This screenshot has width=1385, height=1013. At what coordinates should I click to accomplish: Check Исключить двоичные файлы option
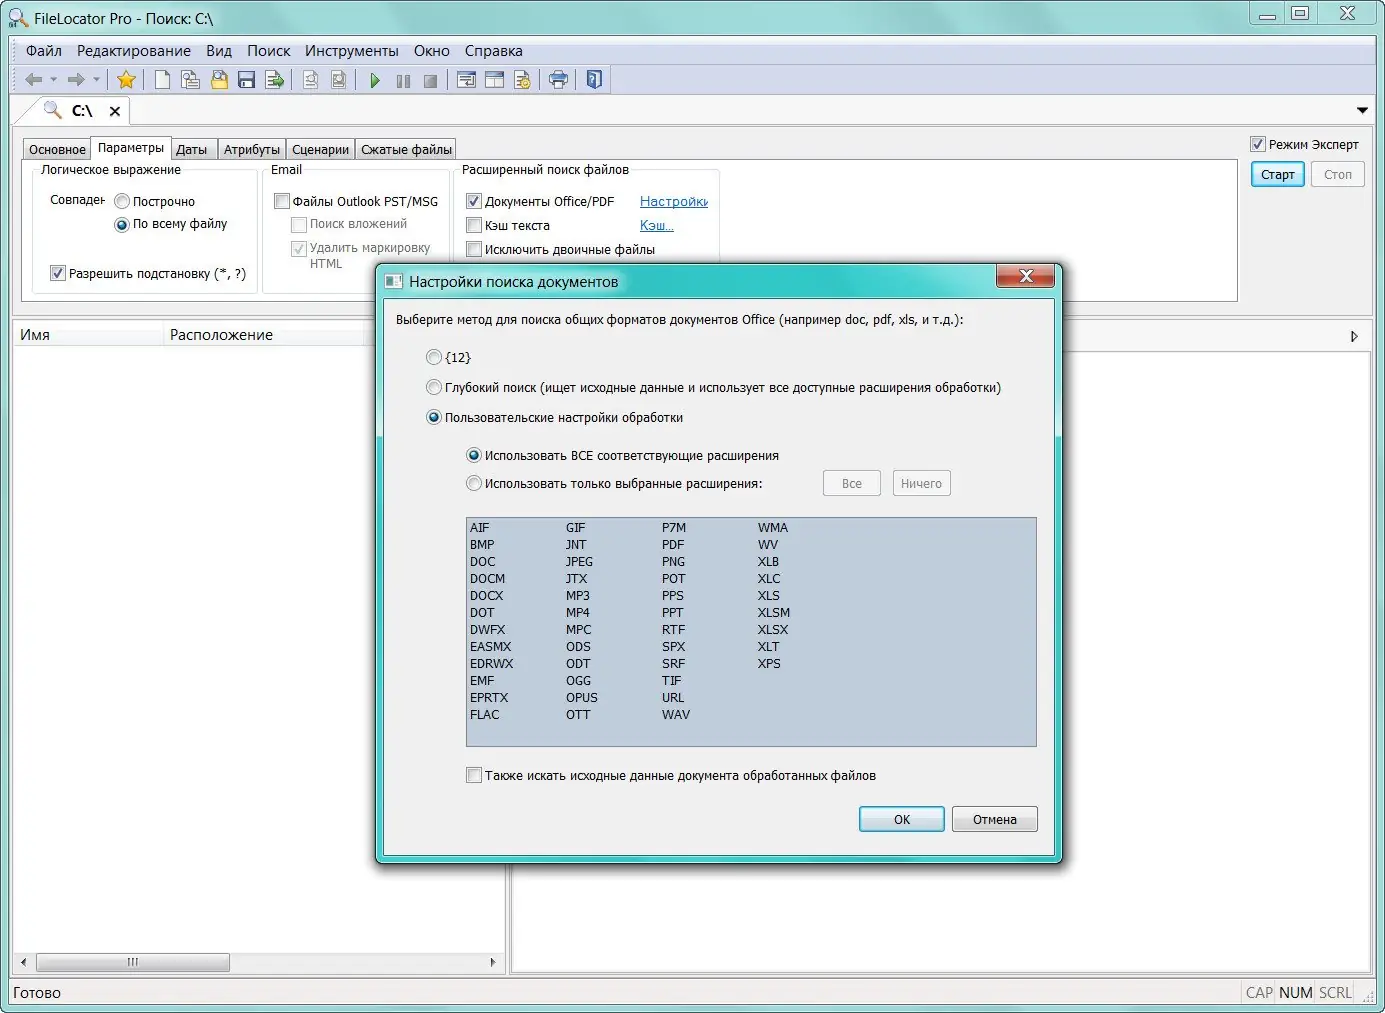click(x=474, y=249)
